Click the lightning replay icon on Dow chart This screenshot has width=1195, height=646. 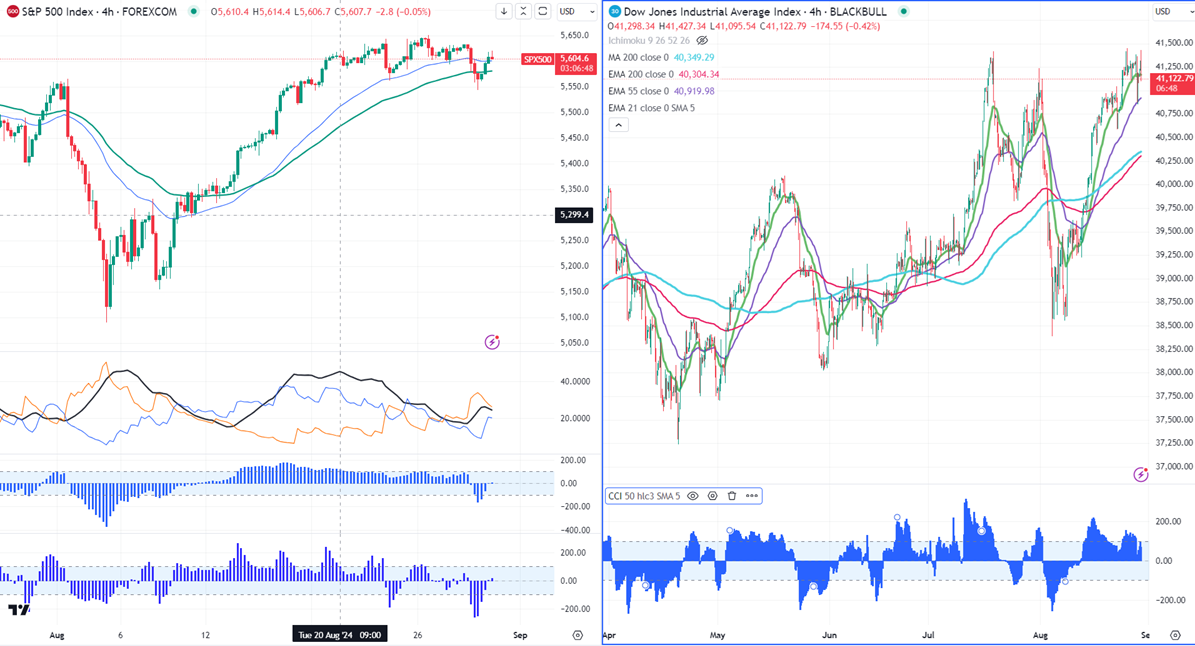[x=1140, y=475]
